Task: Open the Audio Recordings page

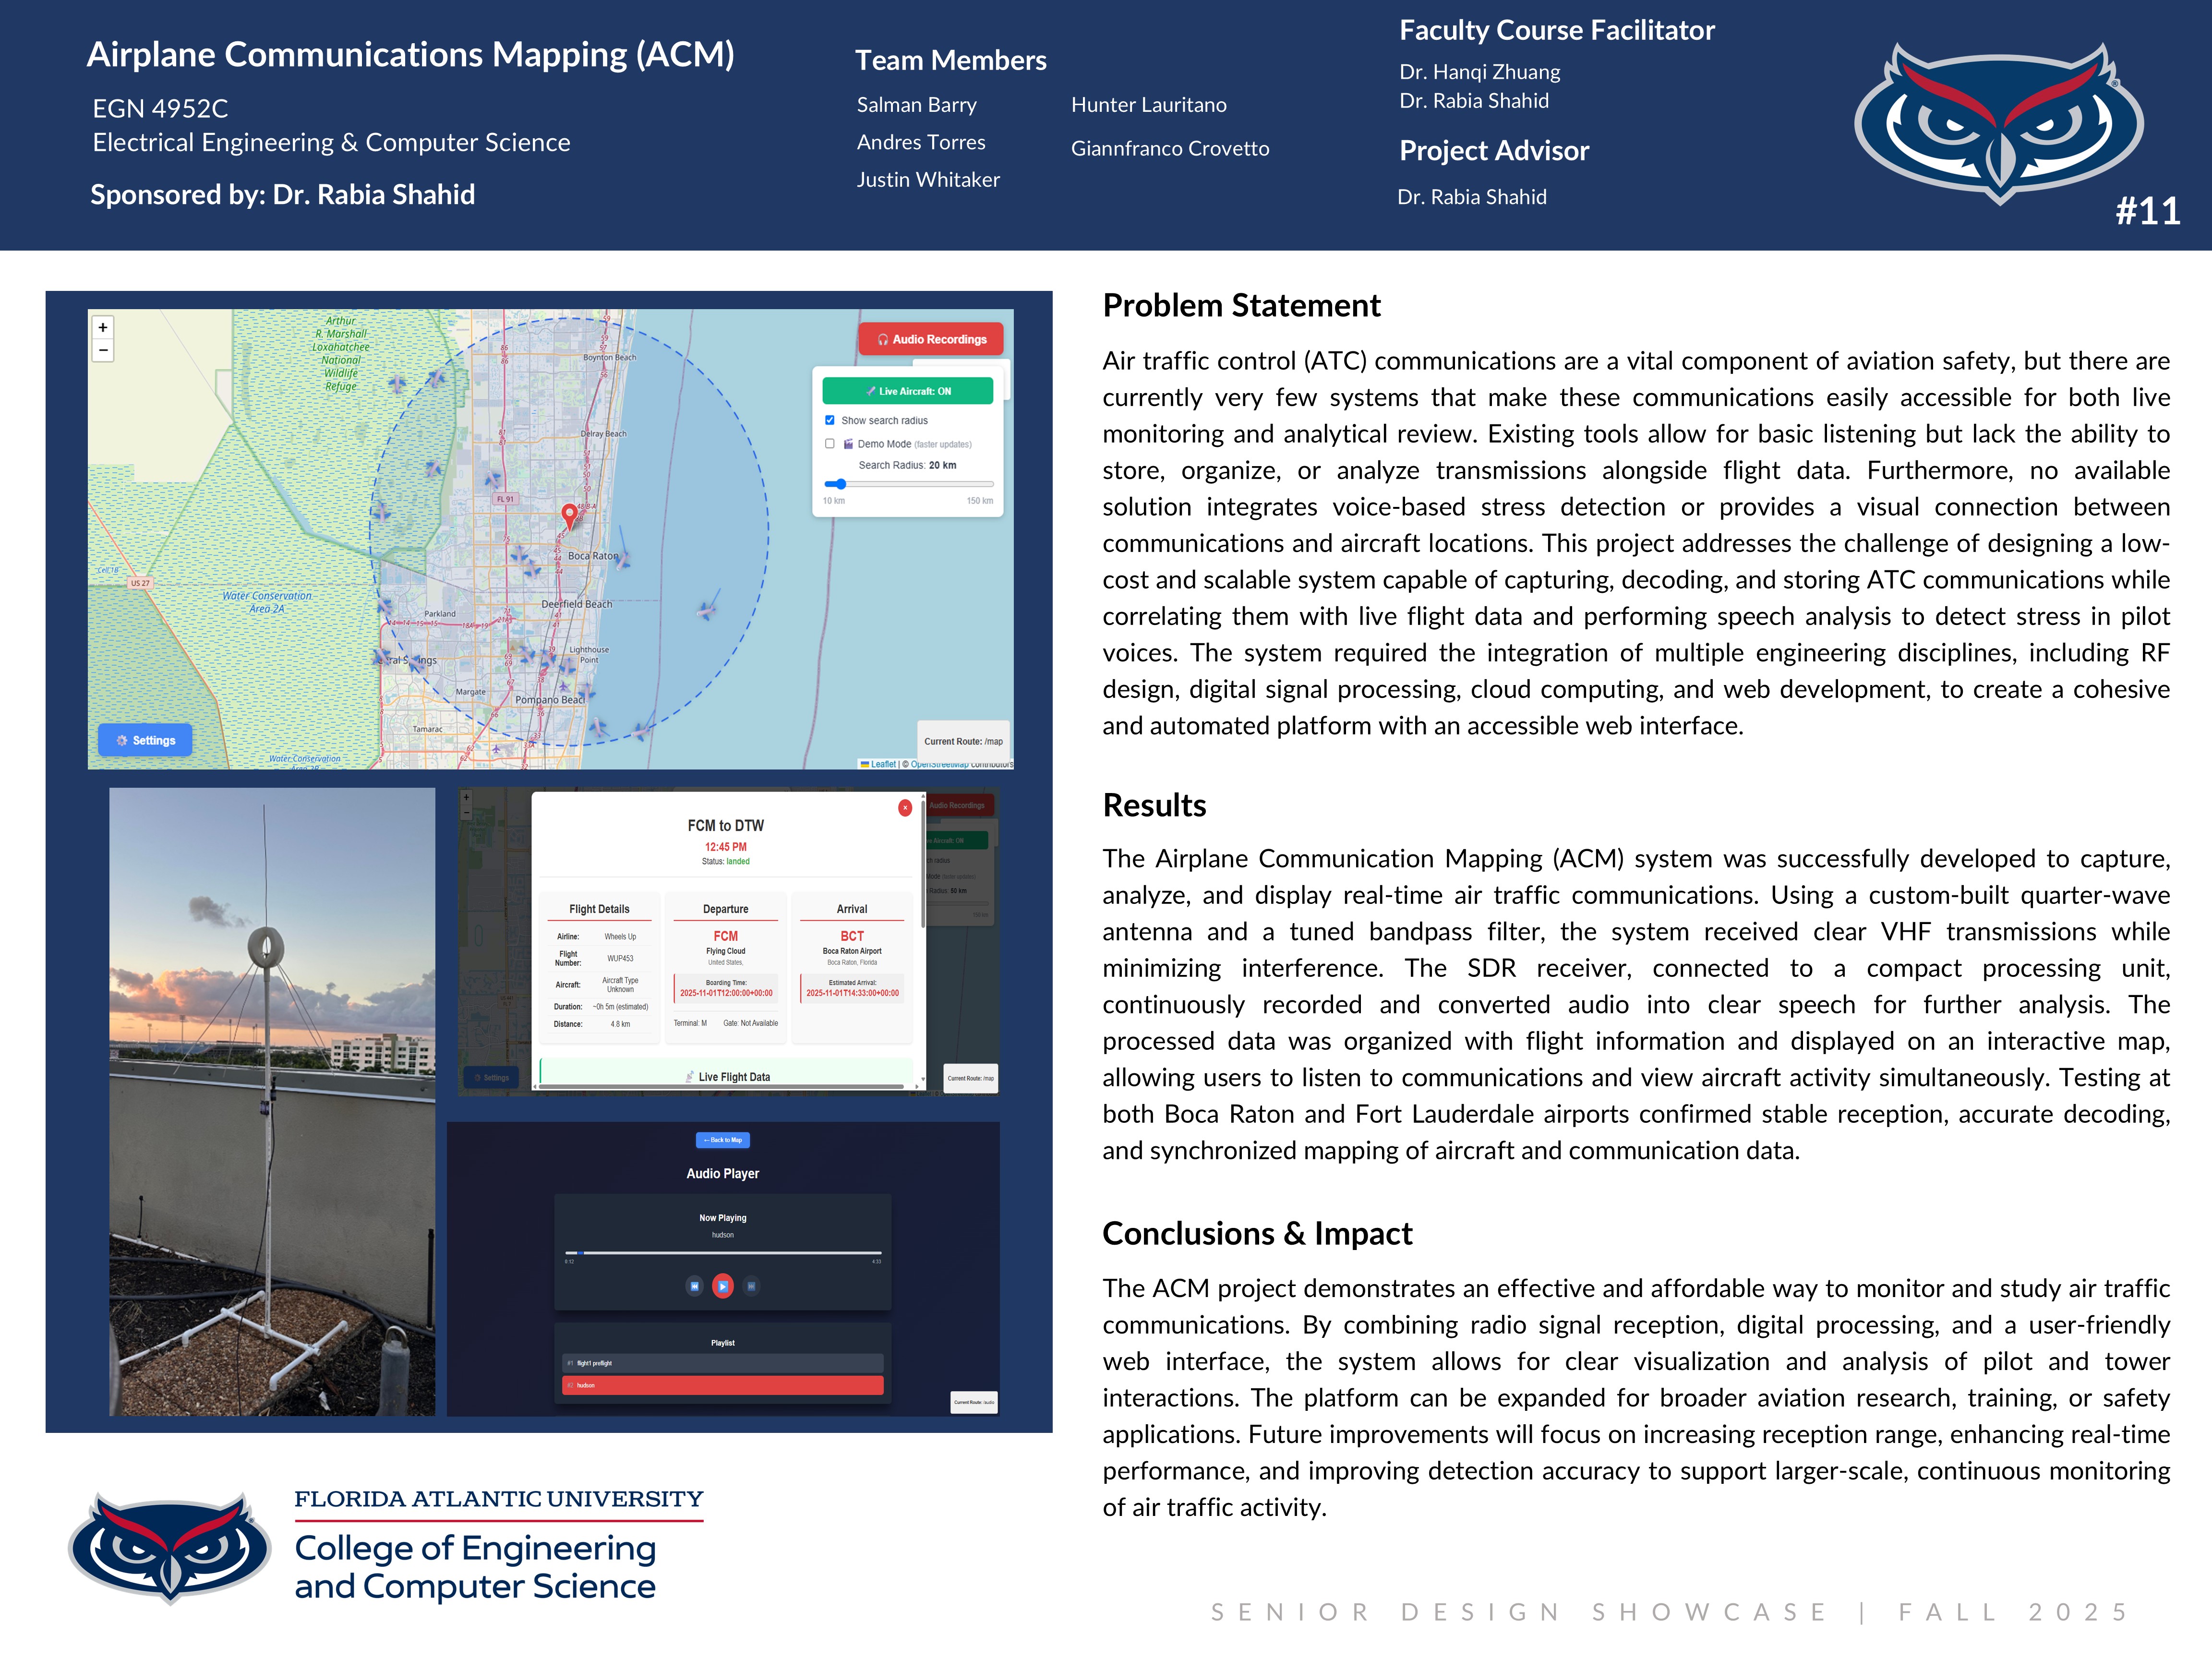Action: pyautogui.click(x=931, y=339)
